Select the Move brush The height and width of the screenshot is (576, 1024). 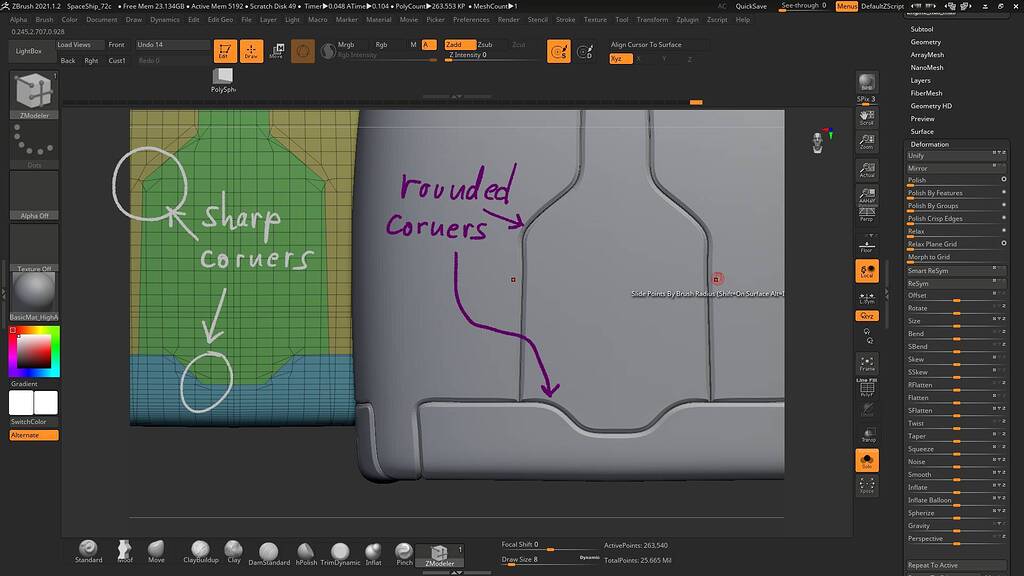coord(156,549)
